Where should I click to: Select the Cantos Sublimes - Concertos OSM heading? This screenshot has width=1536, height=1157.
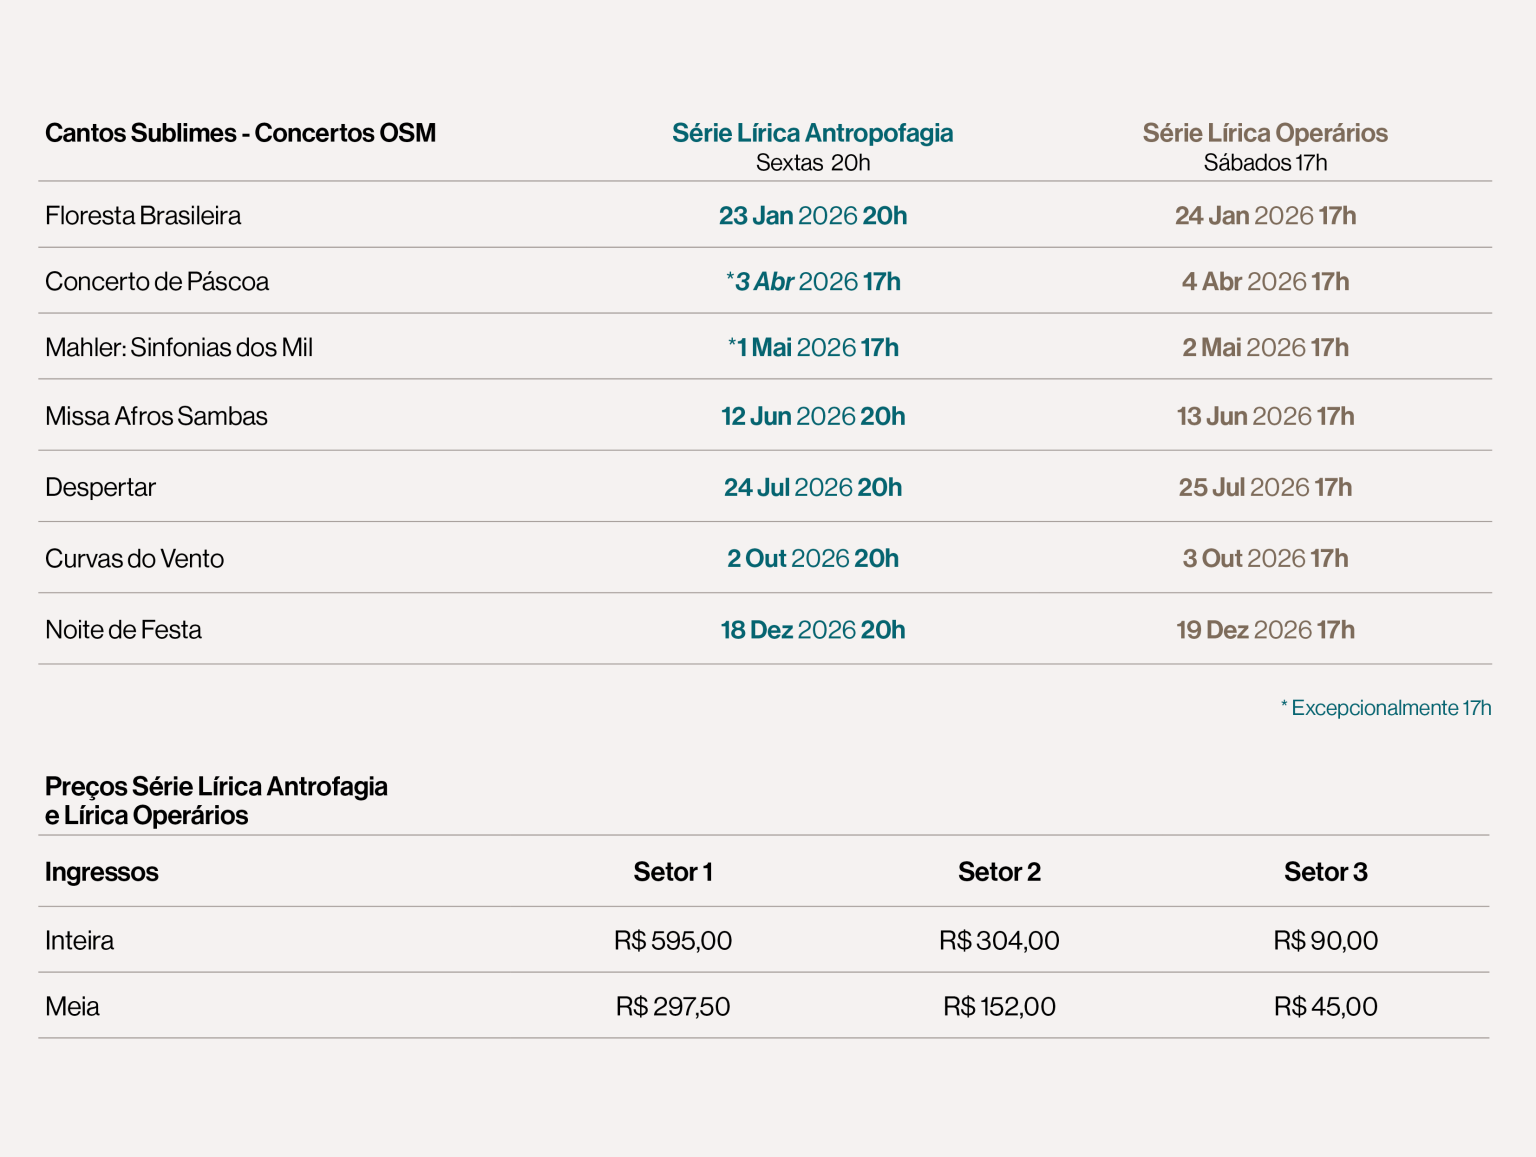240,133
